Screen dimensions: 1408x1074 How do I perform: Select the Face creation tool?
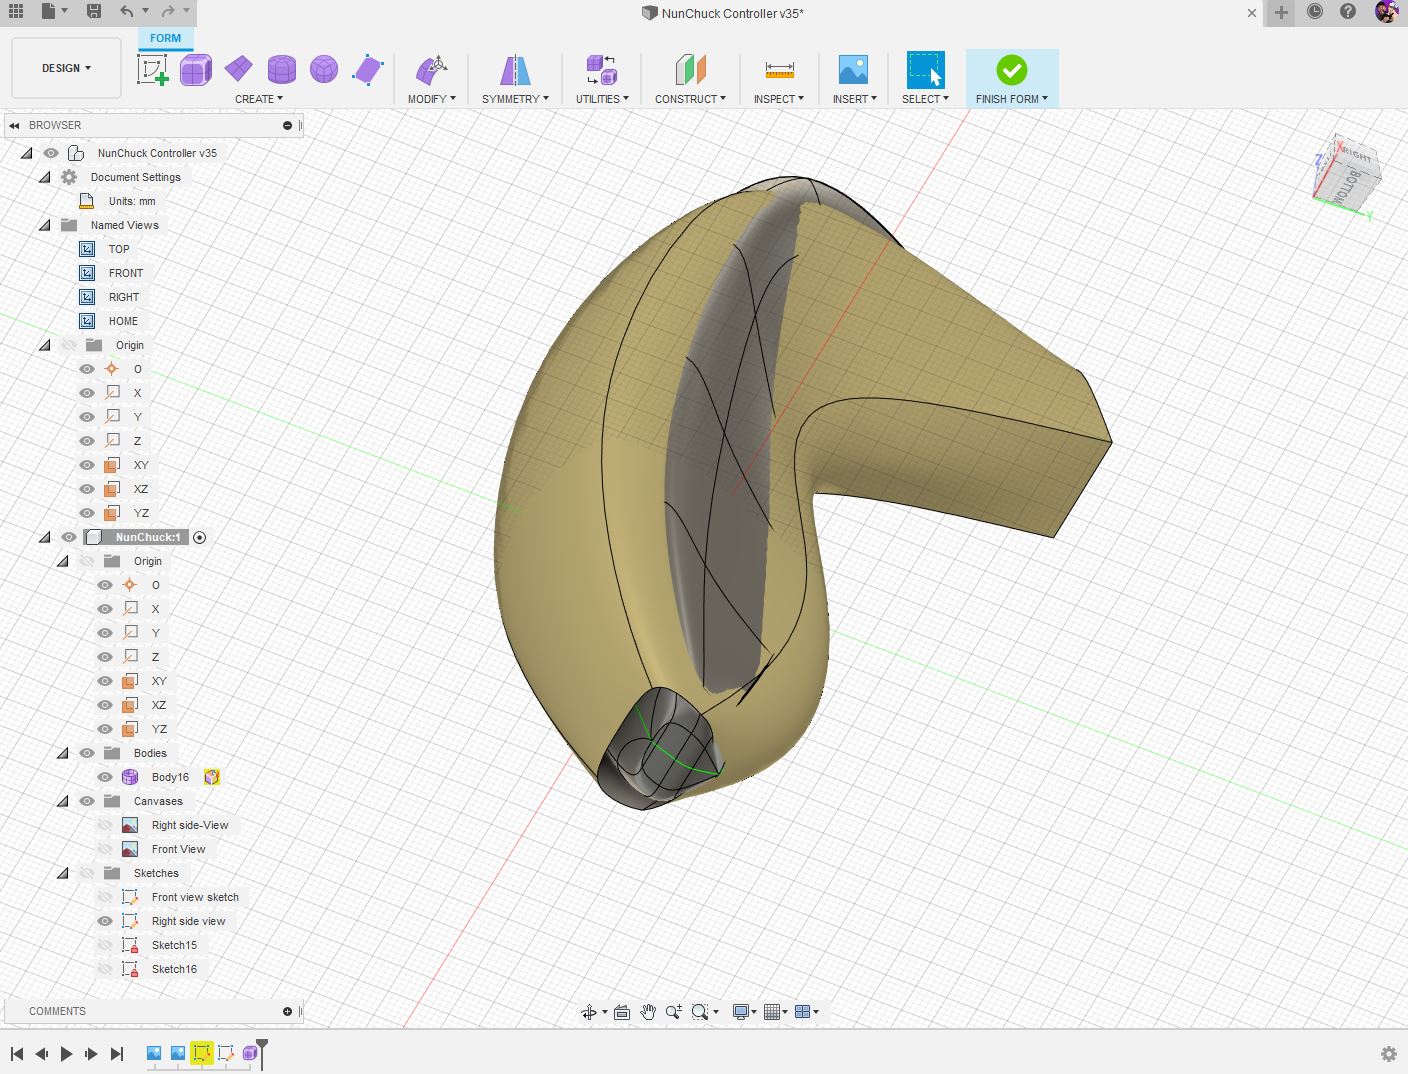click(368, 70)
